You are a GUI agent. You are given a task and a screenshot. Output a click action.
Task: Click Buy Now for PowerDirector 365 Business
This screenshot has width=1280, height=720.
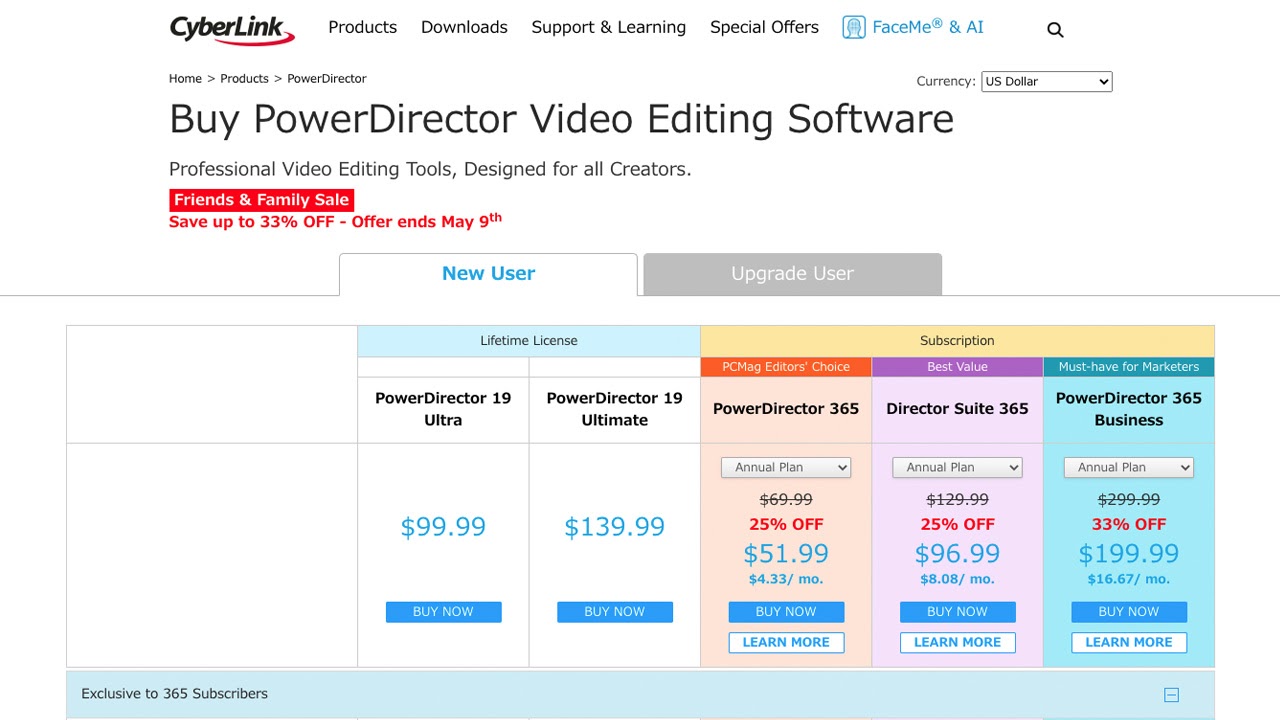pyautogui.click(x=1129, y=612)
